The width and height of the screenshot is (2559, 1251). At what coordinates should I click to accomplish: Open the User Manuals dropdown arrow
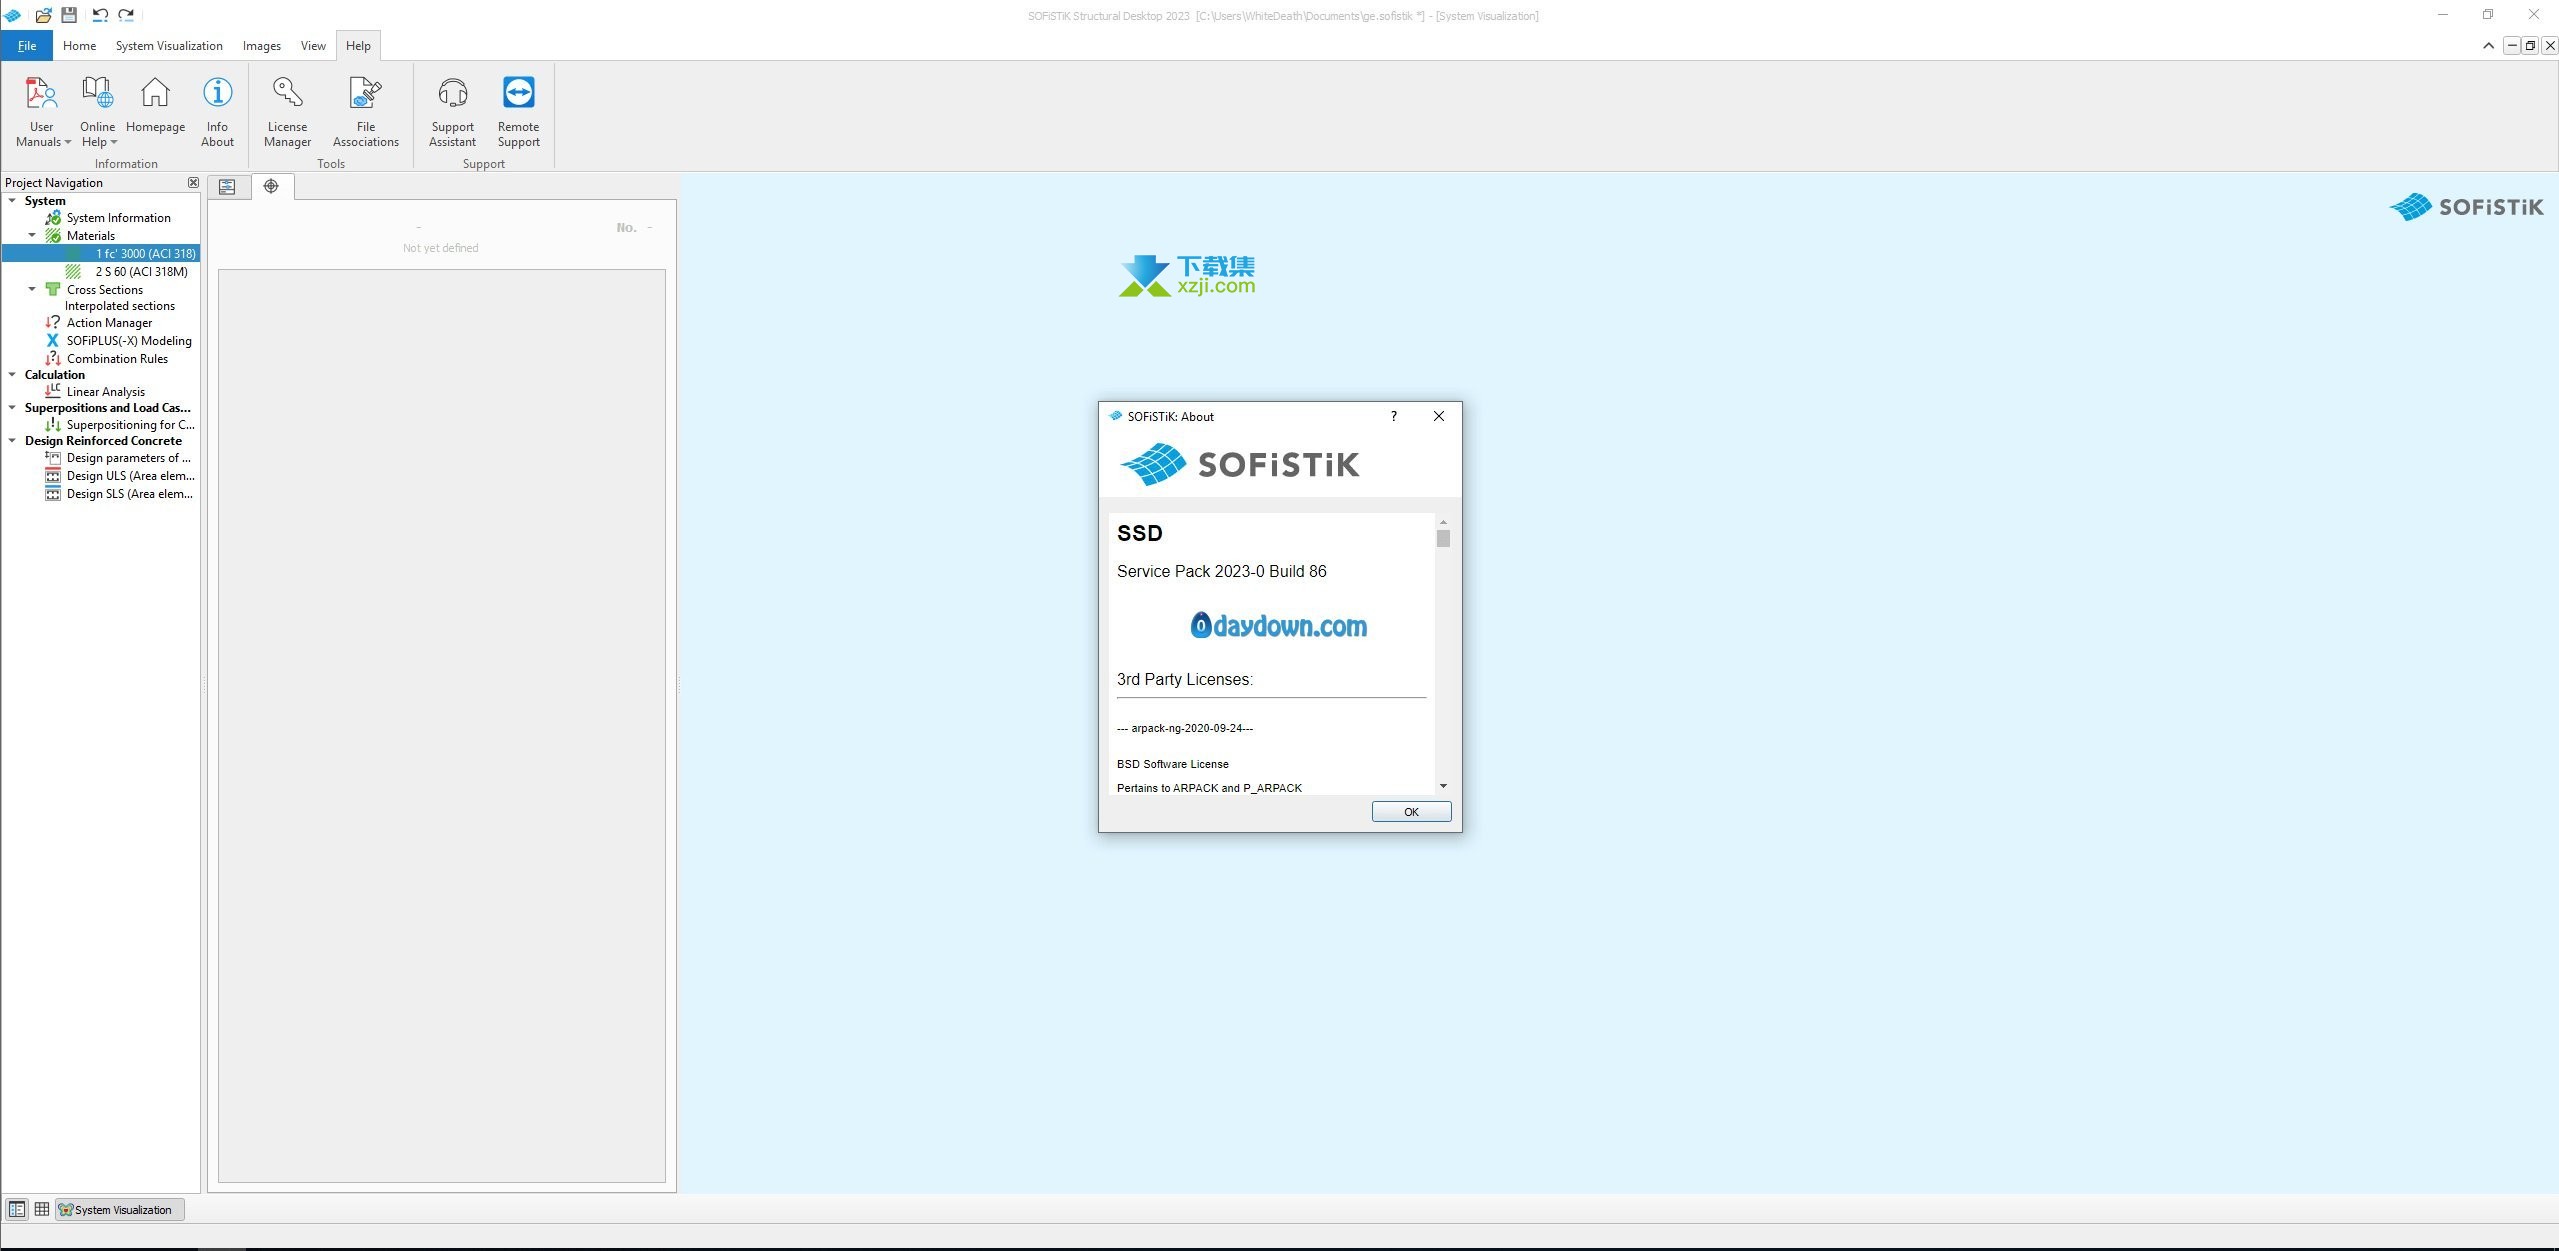68,143
